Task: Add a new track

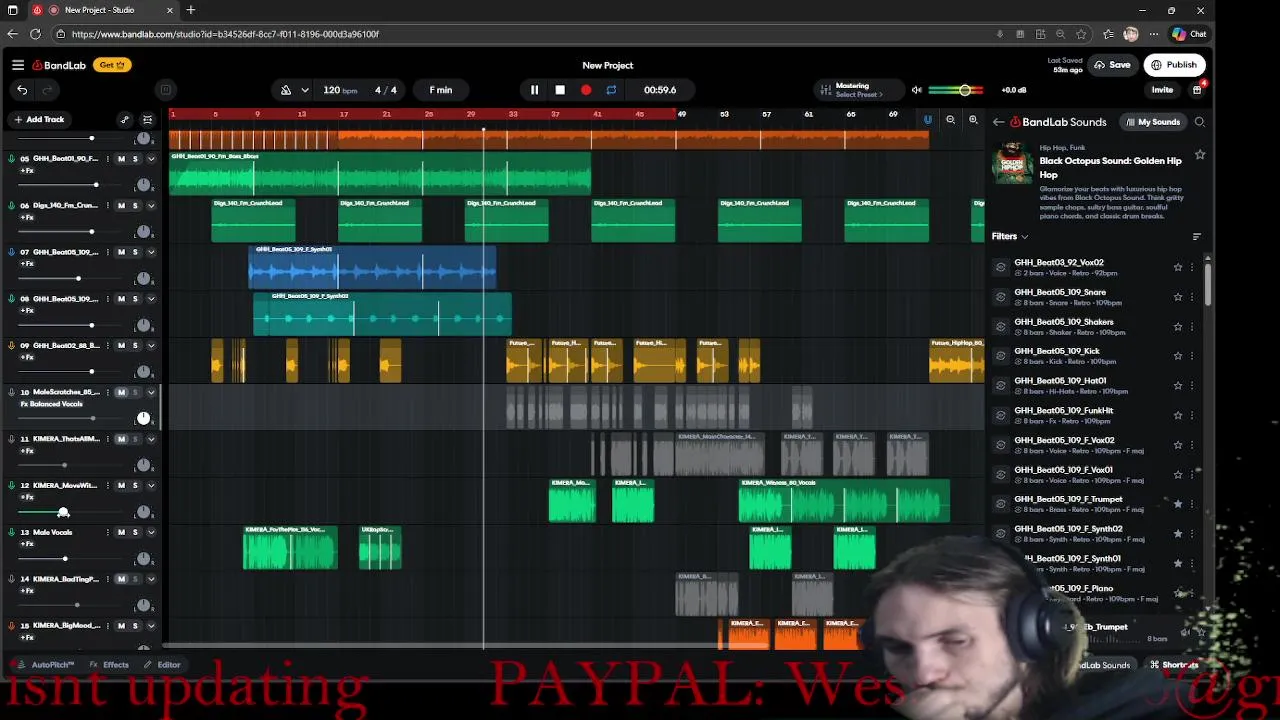Action: pyautogui.click(x=40, y=119)
